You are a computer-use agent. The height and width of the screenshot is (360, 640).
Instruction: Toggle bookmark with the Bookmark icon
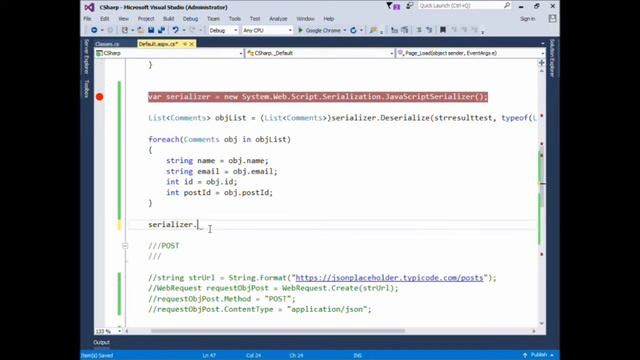443,30
